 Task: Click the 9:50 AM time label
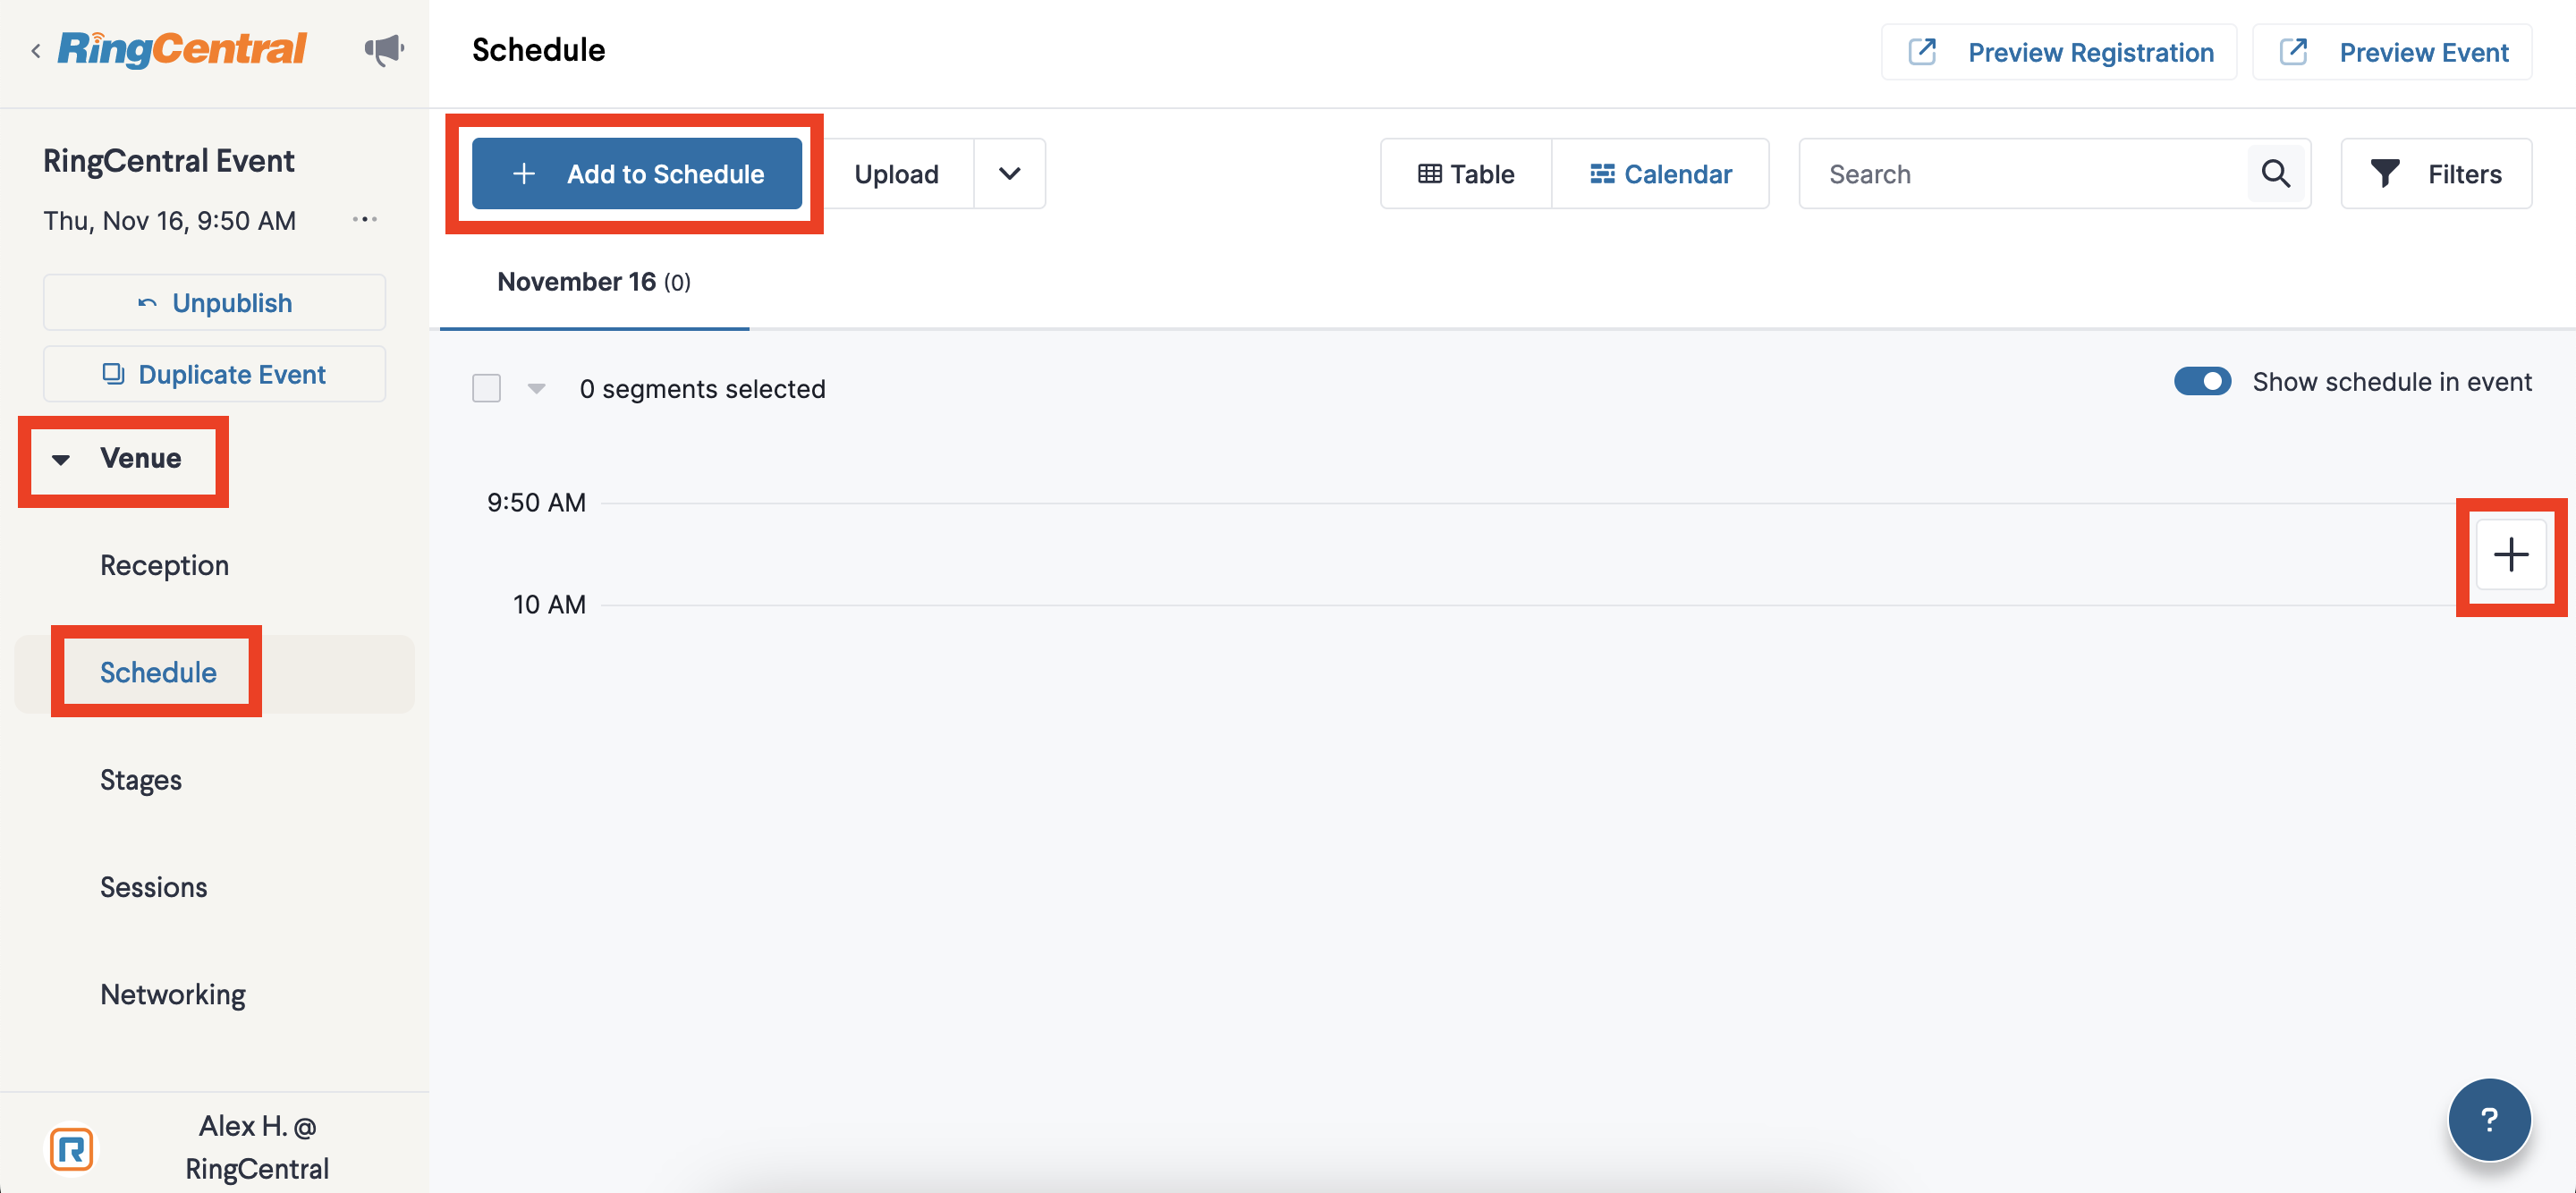click(536, 502)
